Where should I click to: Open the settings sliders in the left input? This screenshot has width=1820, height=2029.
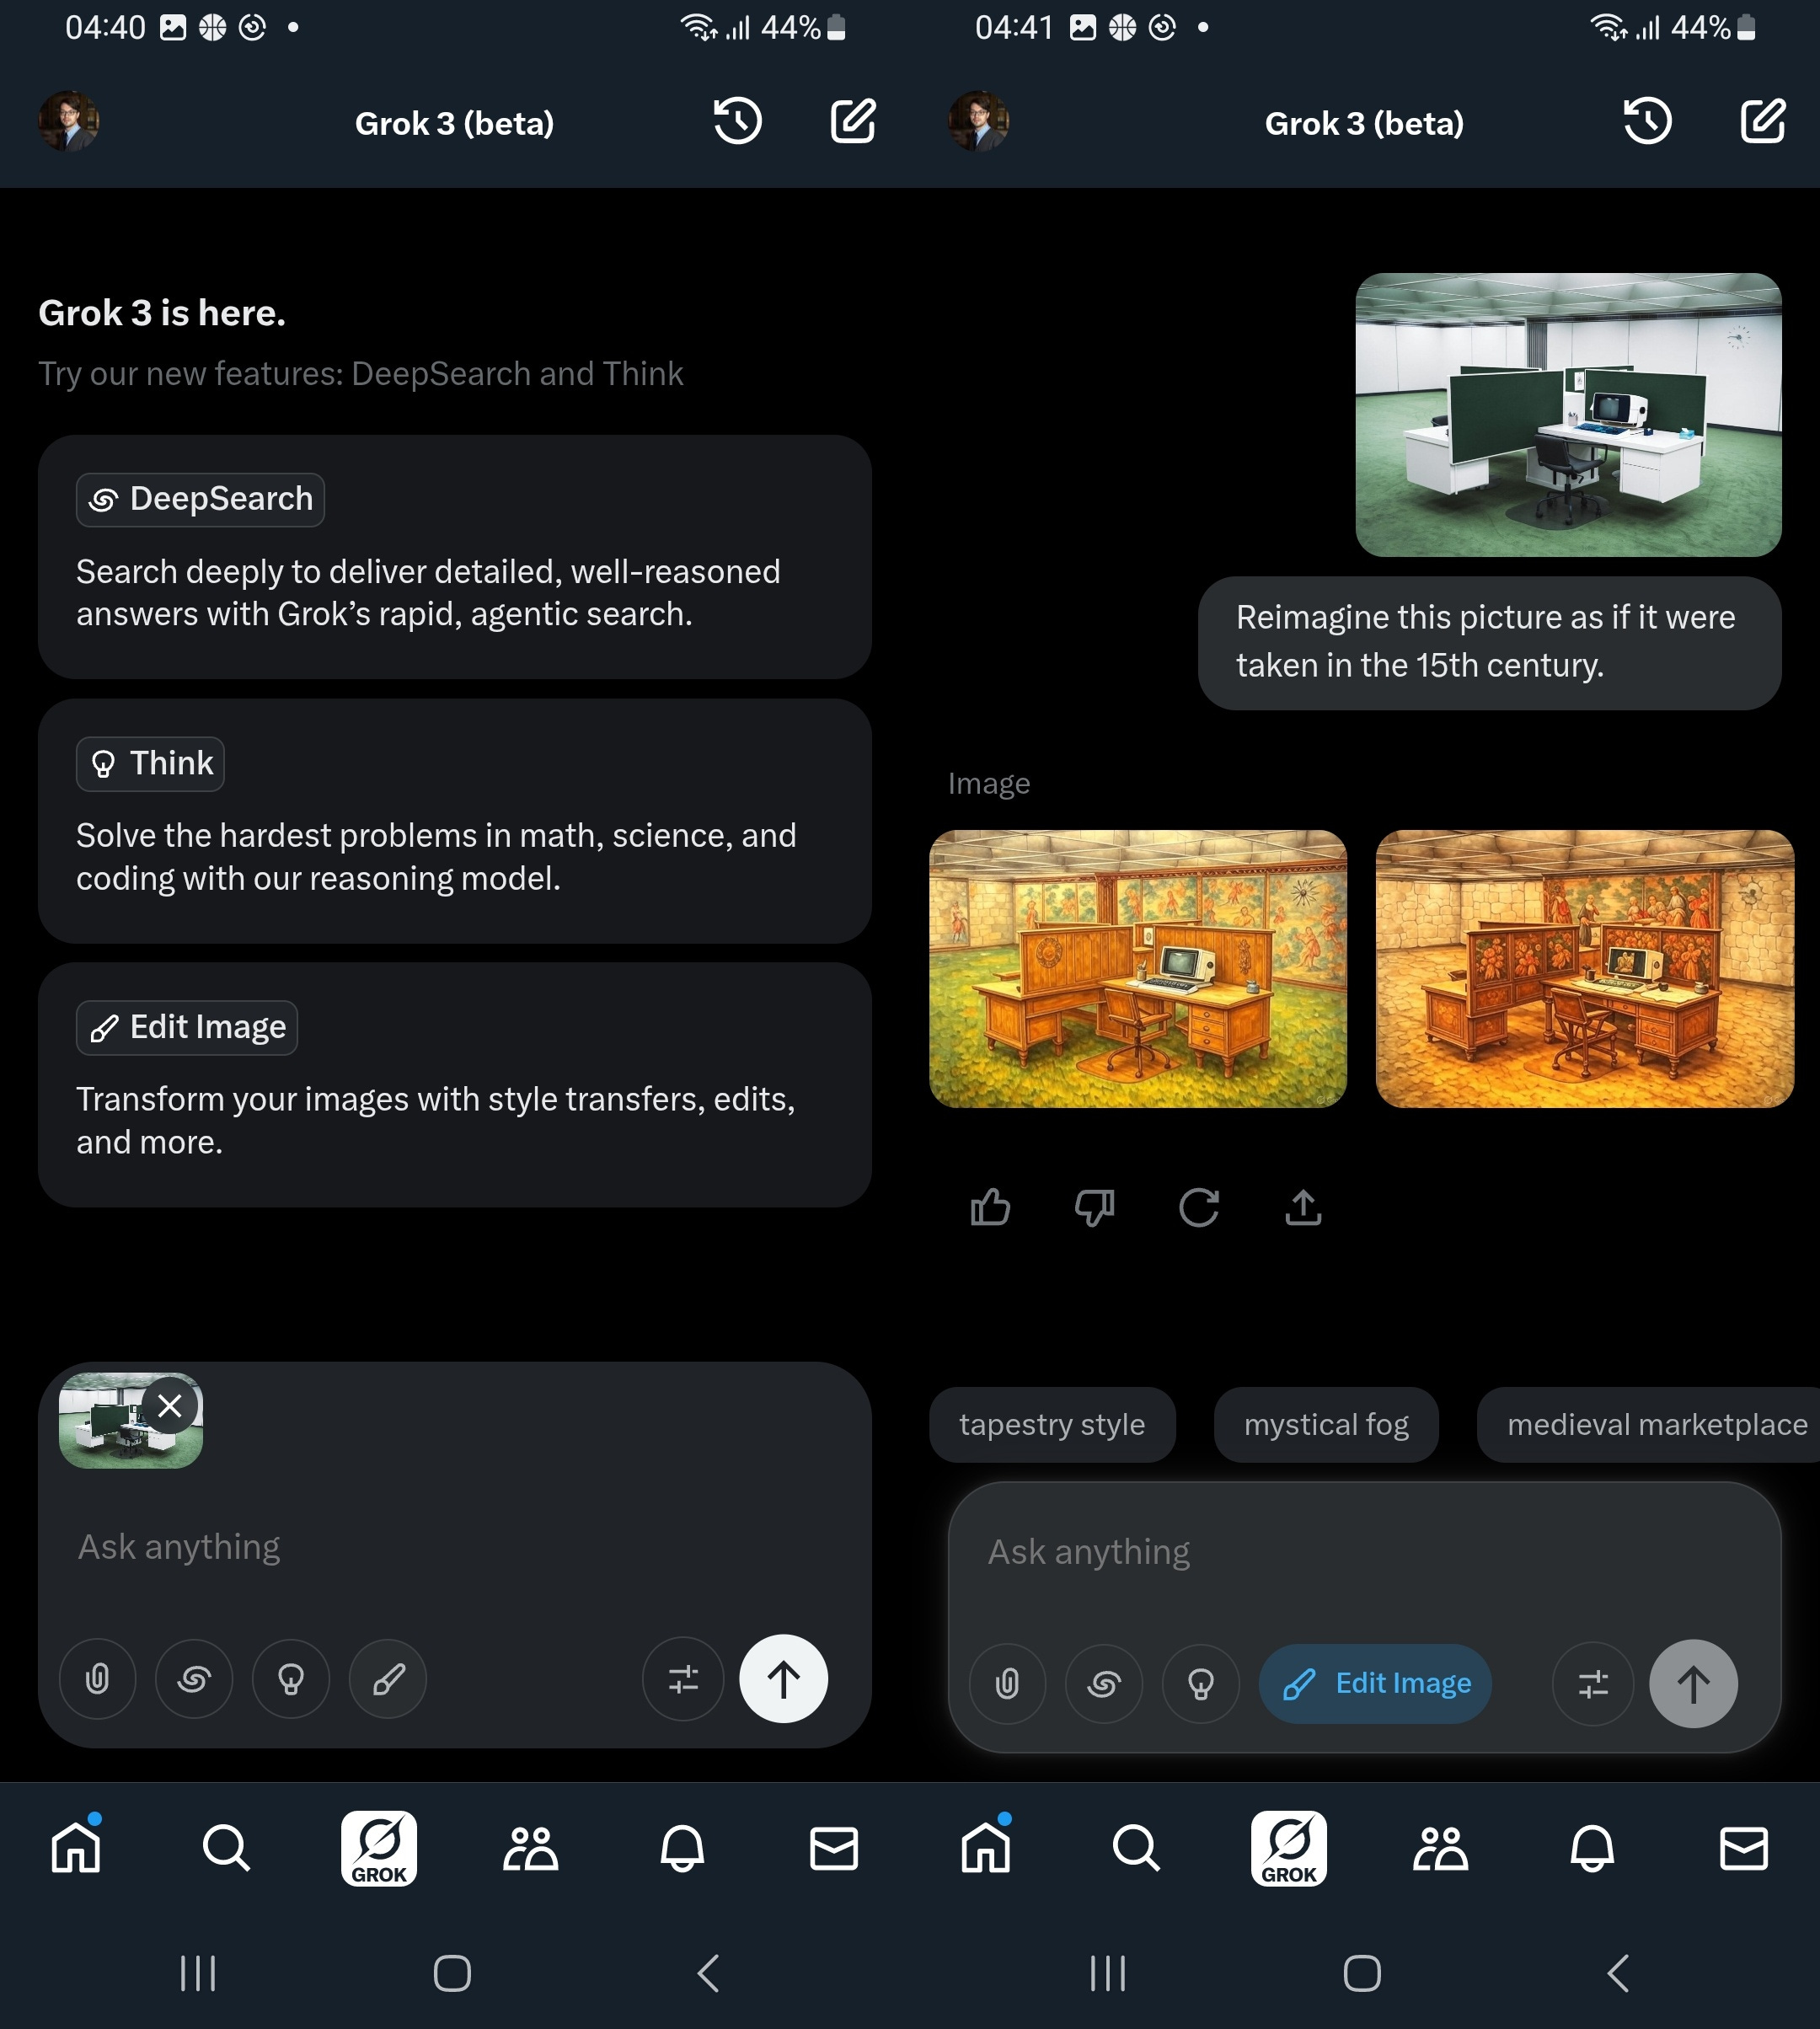683,1678
